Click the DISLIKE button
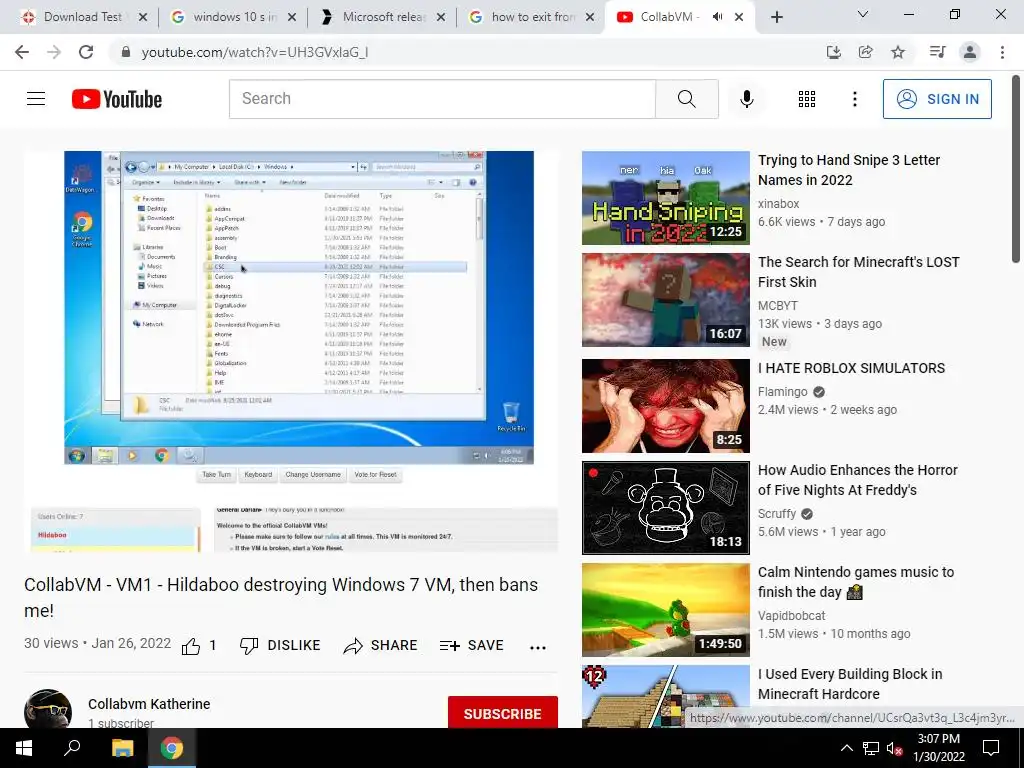 (x=280, y=645)
